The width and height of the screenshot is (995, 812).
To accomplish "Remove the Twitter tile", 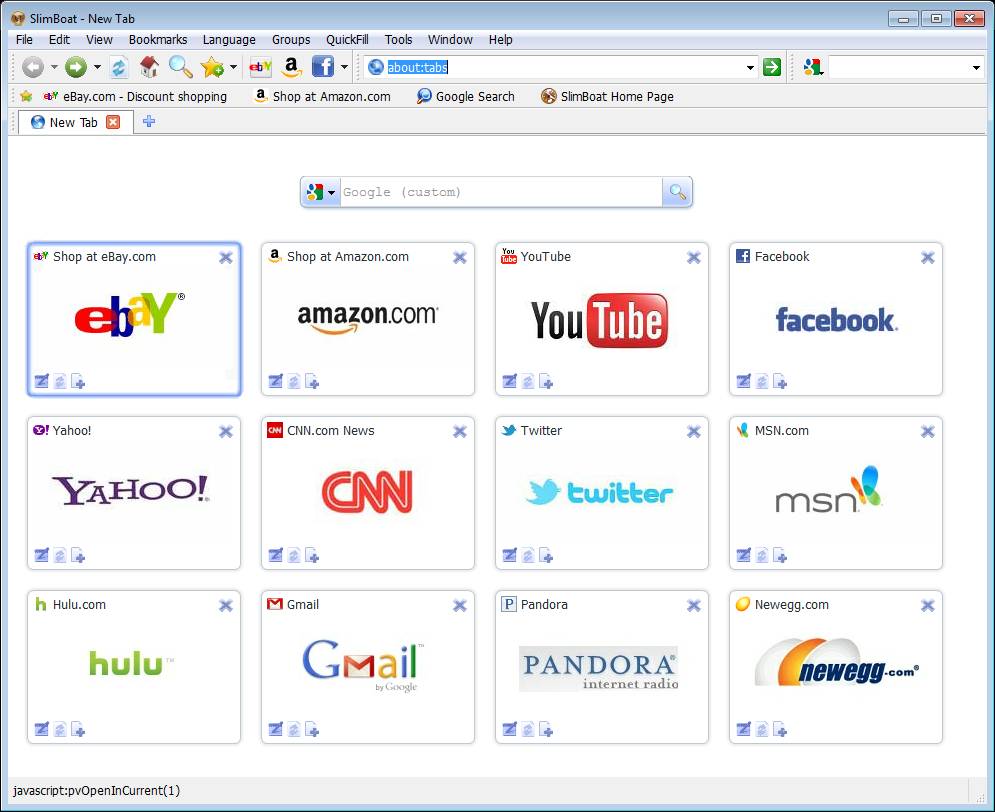I will (694, 432).
